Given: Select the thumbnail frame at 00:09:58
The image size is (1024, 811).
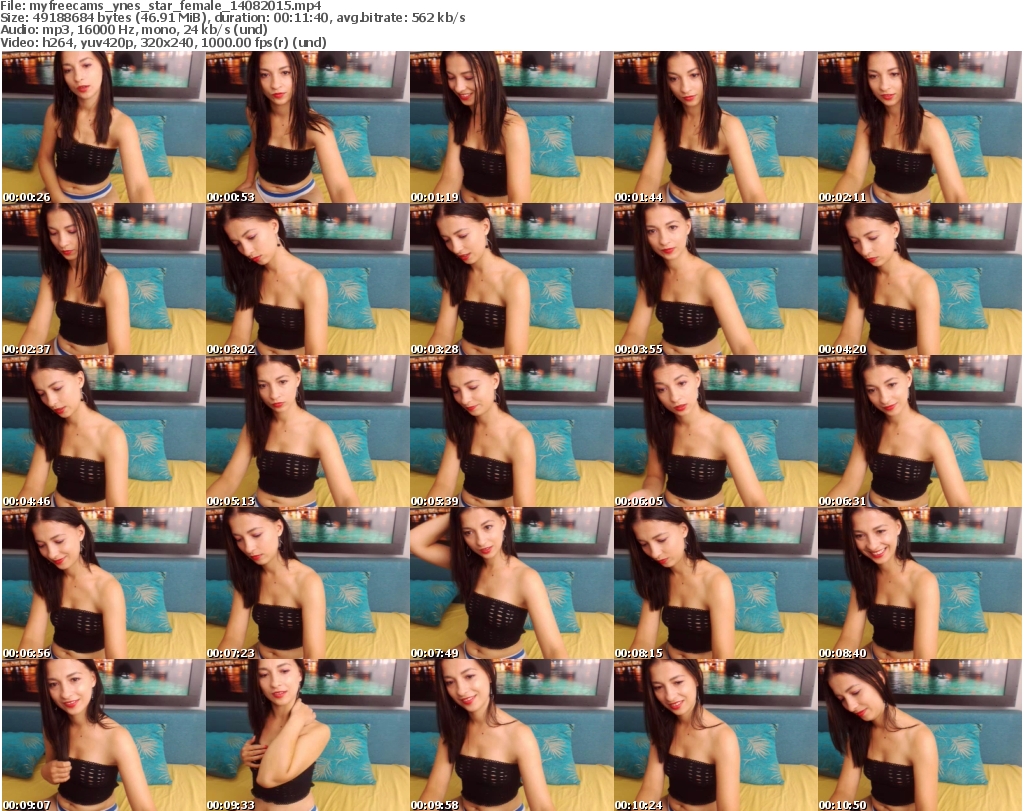Looking at the screenshot, I should (x=511, y=735).
